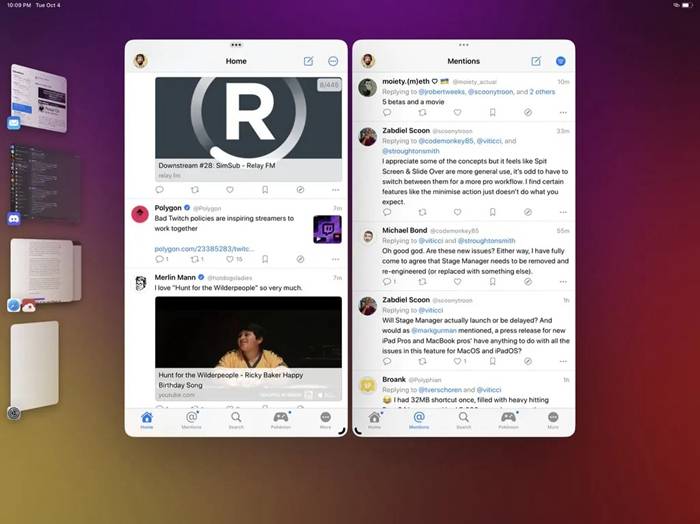Viewport: 700px width, 524px height.
Task: Select Mentions tab in Home window
Action: click(x=192, y=420)
